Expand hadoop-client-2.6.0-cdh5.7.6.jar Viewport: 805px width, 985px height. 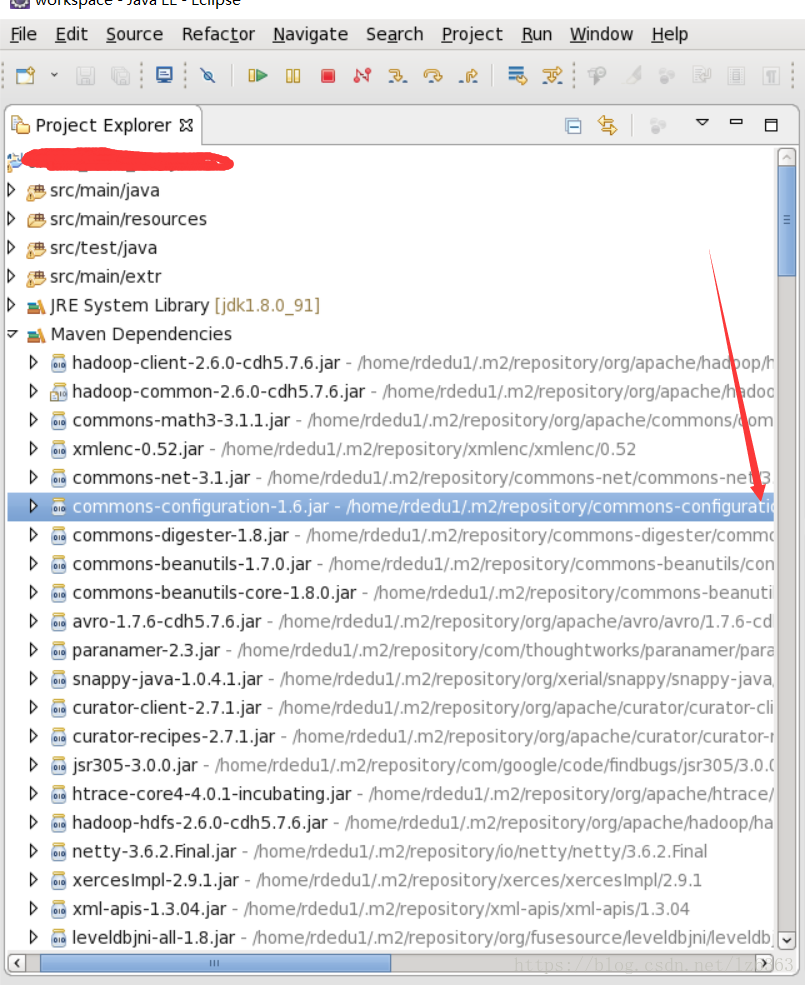tap(33, 362)
